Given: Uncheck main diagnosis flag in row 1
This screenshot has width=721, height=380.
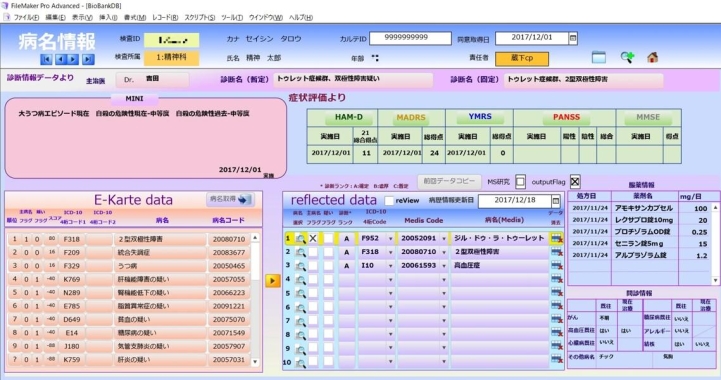Looking at the screenshot, I should point(313,238).
